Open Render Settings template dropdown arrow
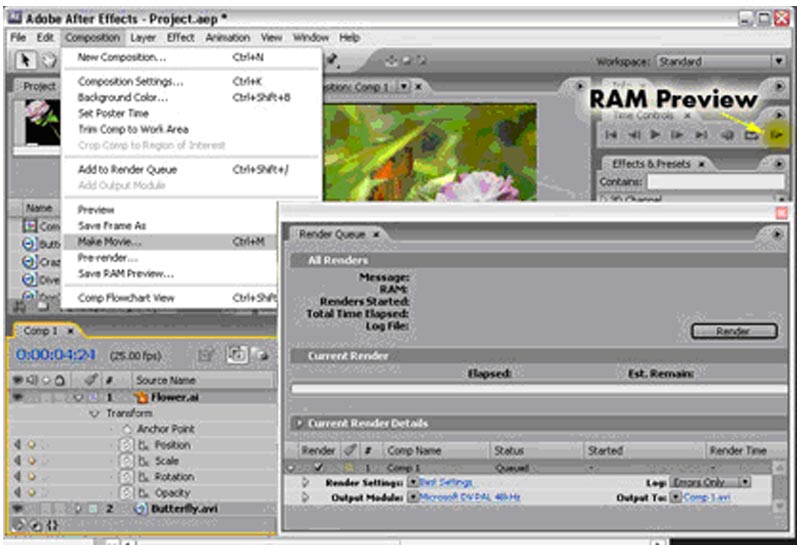 pos(412,482)
